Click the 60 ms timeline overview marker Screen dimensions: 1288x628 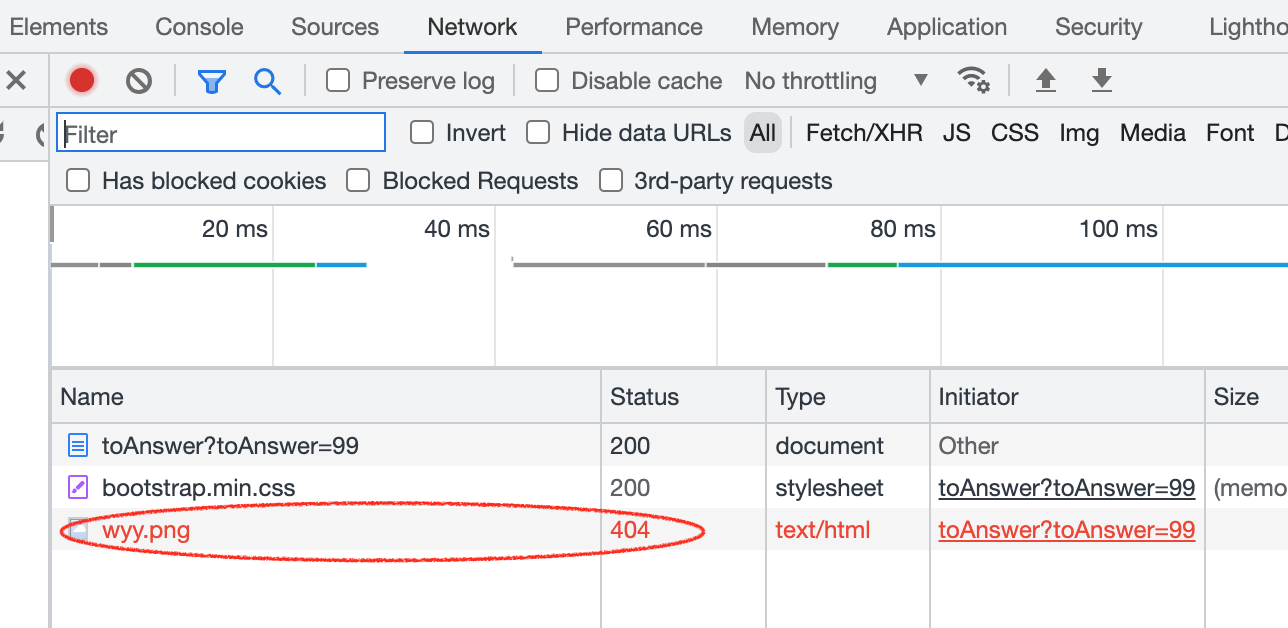pos(679,230)
